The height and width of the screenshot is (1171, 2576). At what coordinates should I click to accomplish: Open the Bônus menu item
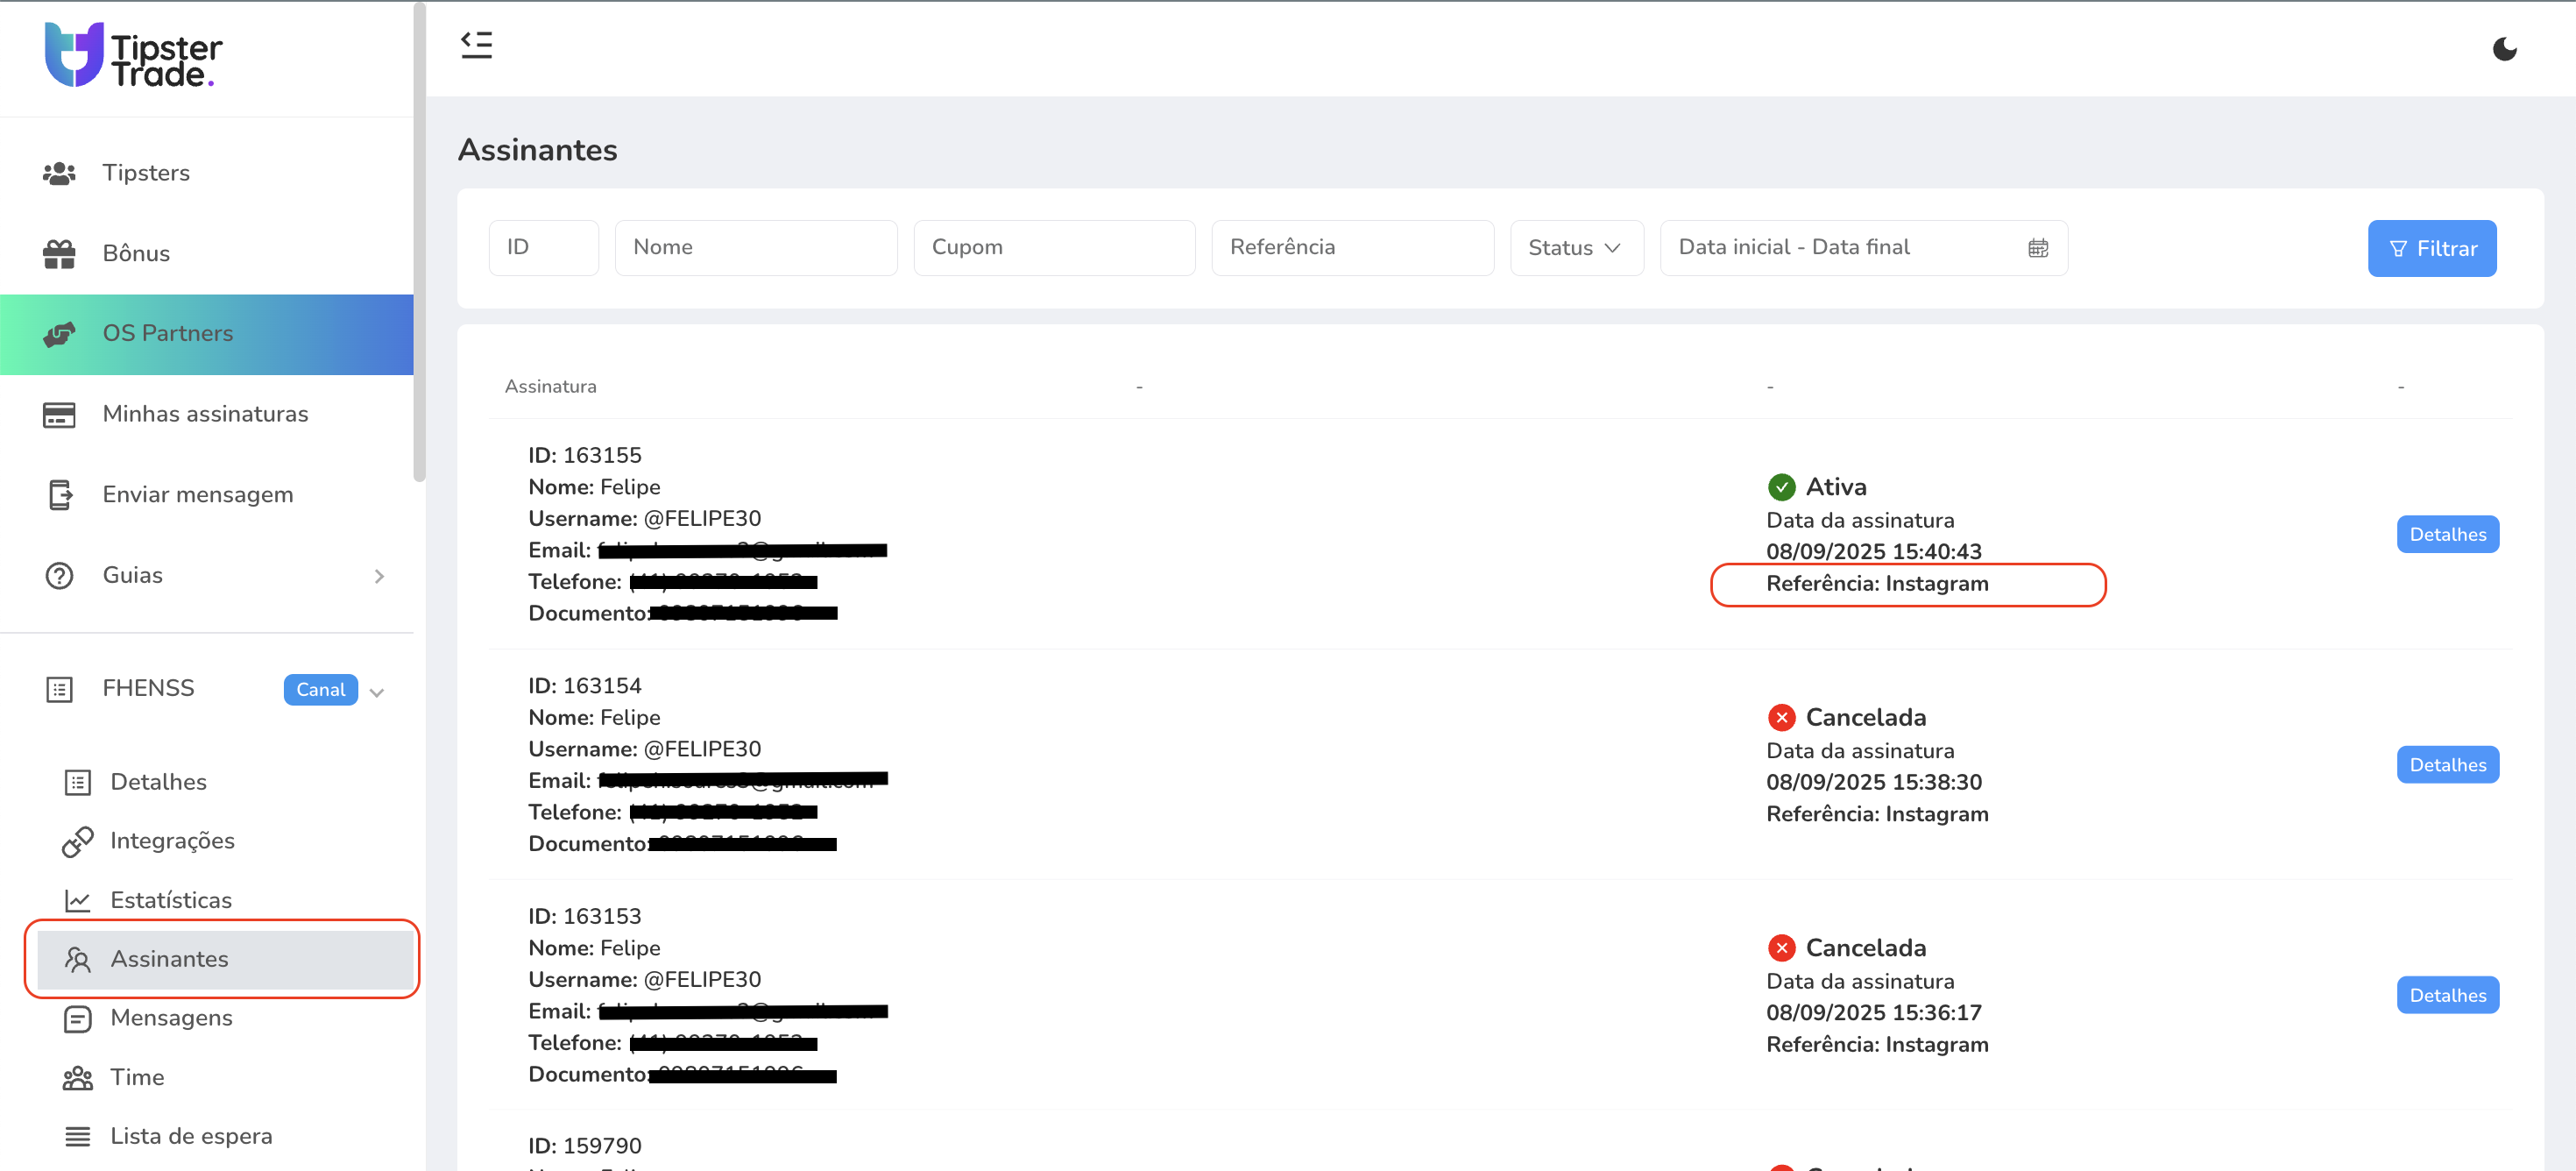tap(206, 254)
